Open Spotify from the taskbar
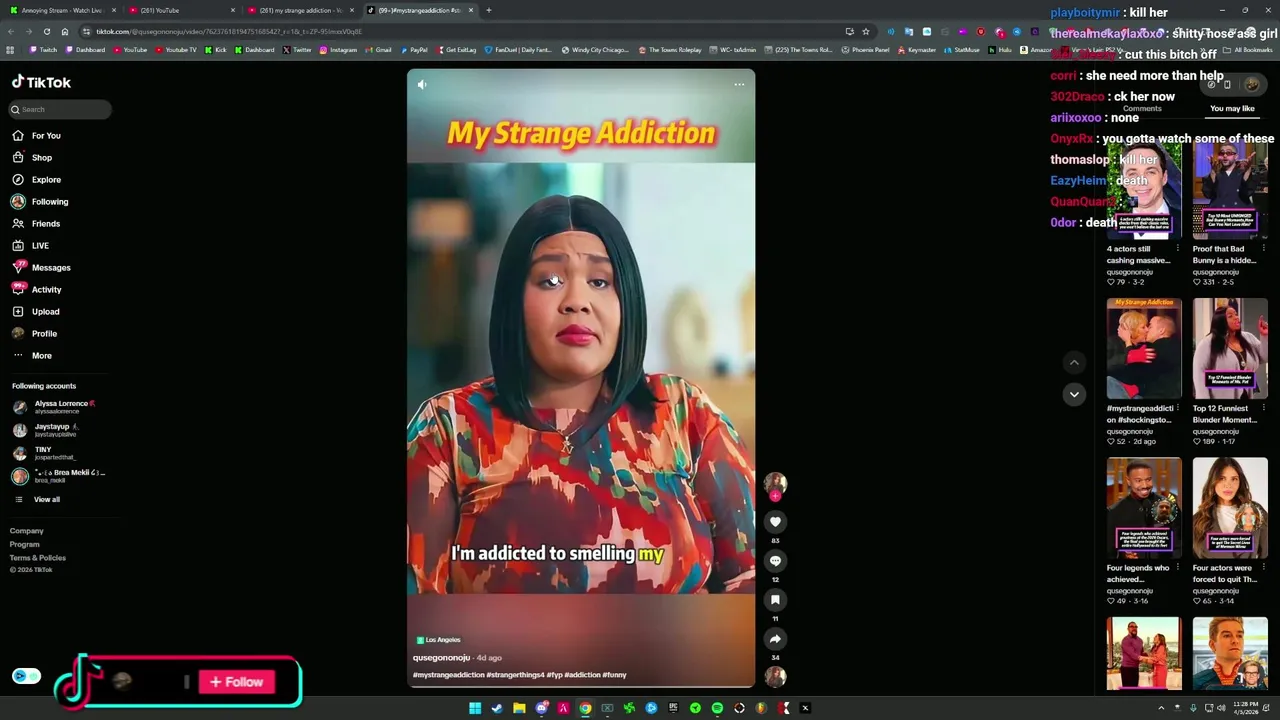 point(717,708)
